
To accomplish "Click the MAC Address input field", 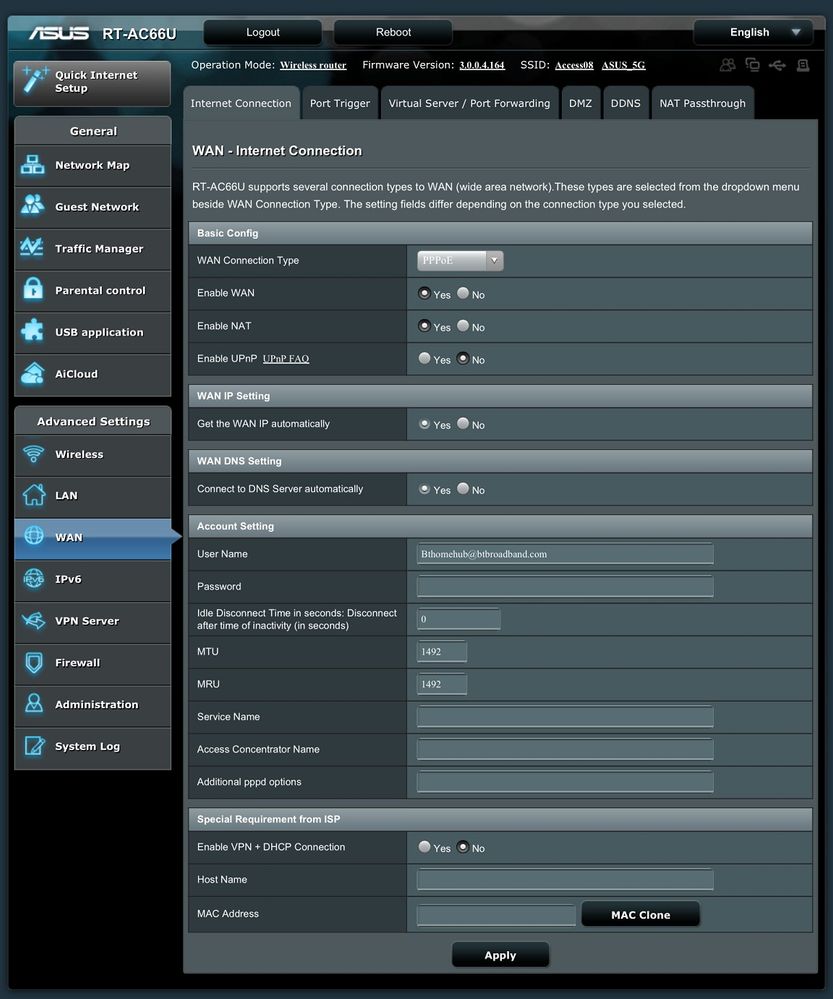I will [496, 914].
